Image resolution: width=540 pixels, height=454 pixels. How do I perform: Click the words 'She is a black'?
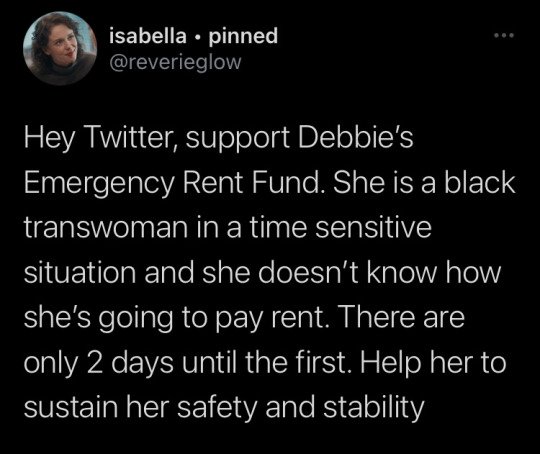point(424,182)
